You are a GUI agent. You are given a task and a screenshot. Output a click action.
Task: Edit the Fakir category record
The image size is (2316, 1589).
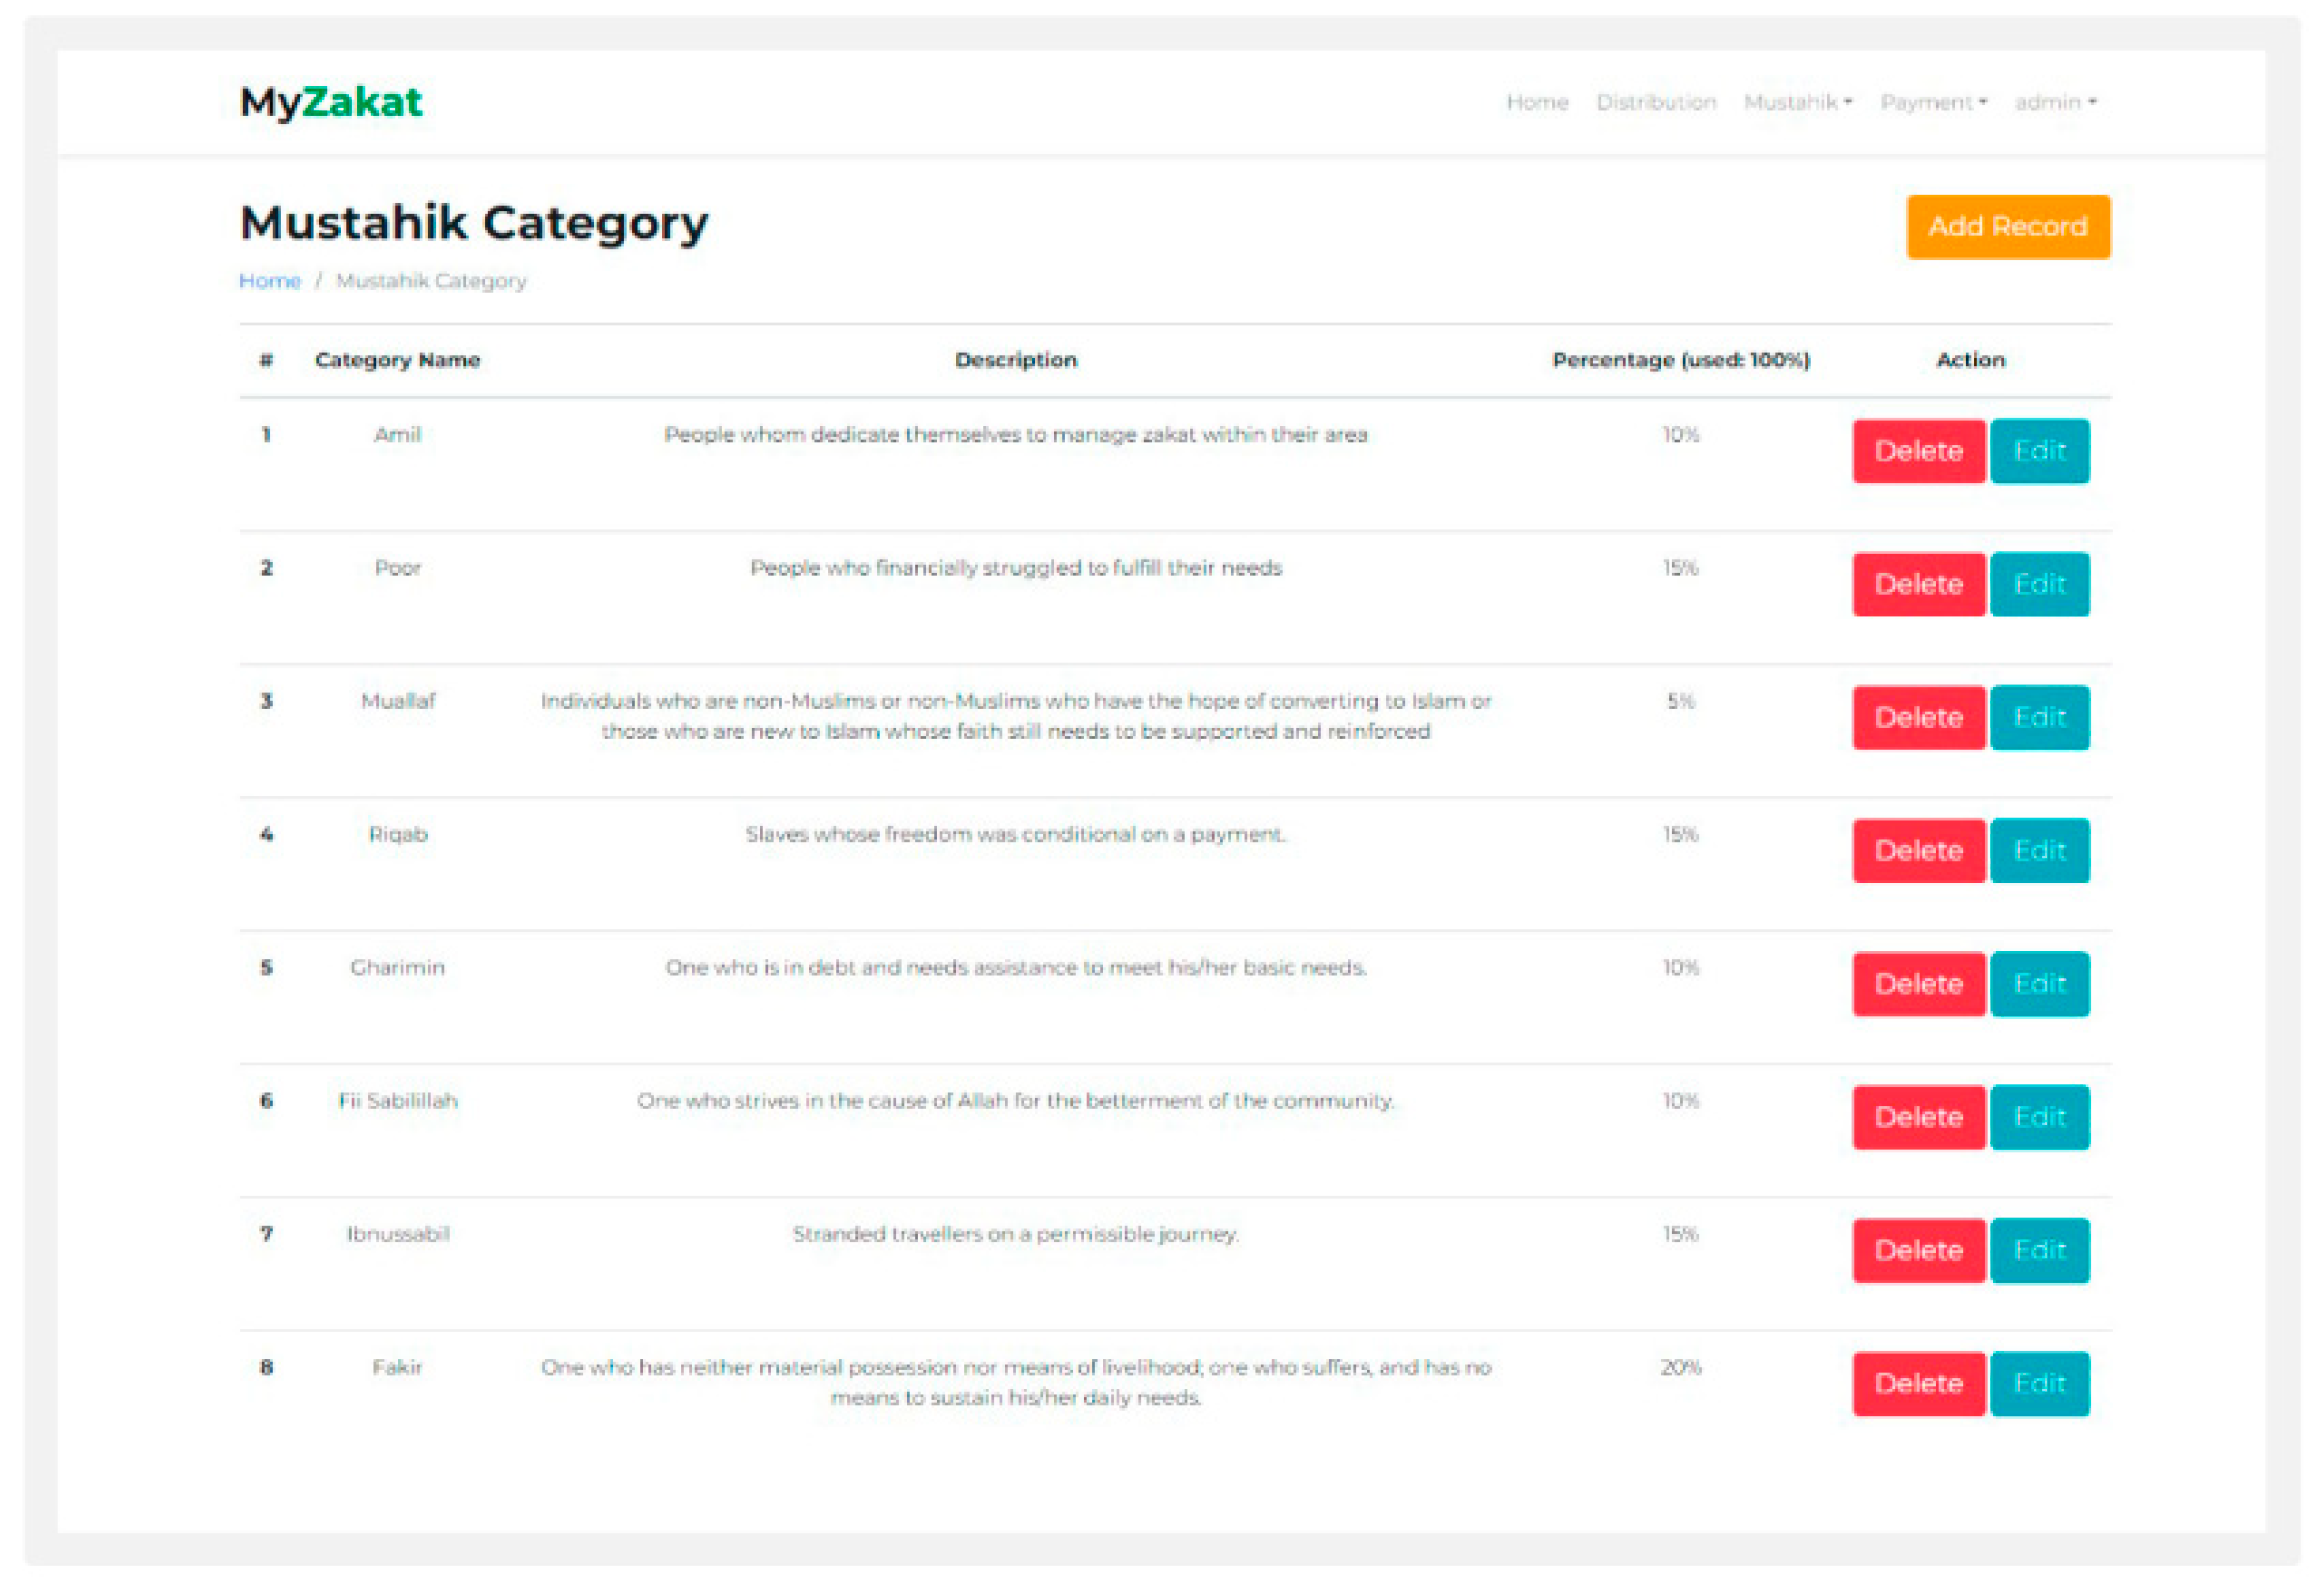pyautogui.click(x=2040, y=1383)
